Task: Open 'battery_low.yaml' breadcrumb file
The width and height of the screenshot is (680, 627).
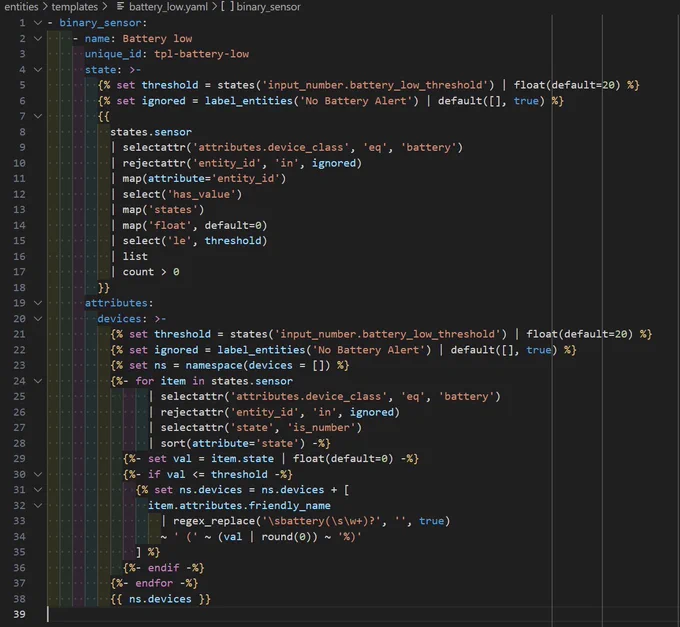Action: pos(168,7)
